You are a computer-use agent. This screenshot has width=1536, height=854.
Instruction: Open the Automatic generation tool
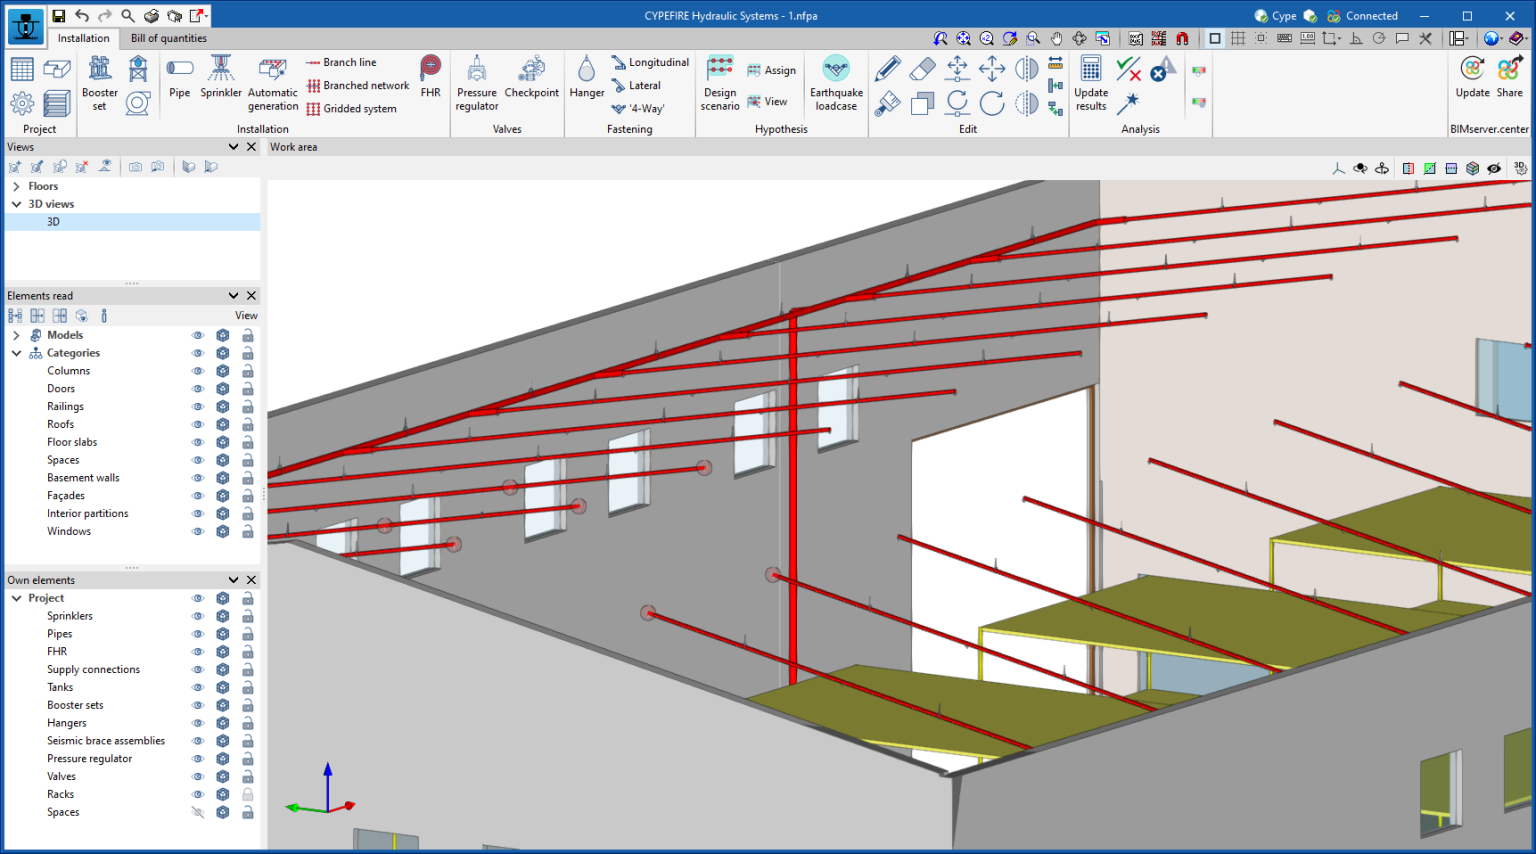pyautogui.click(x=272, y=80)
